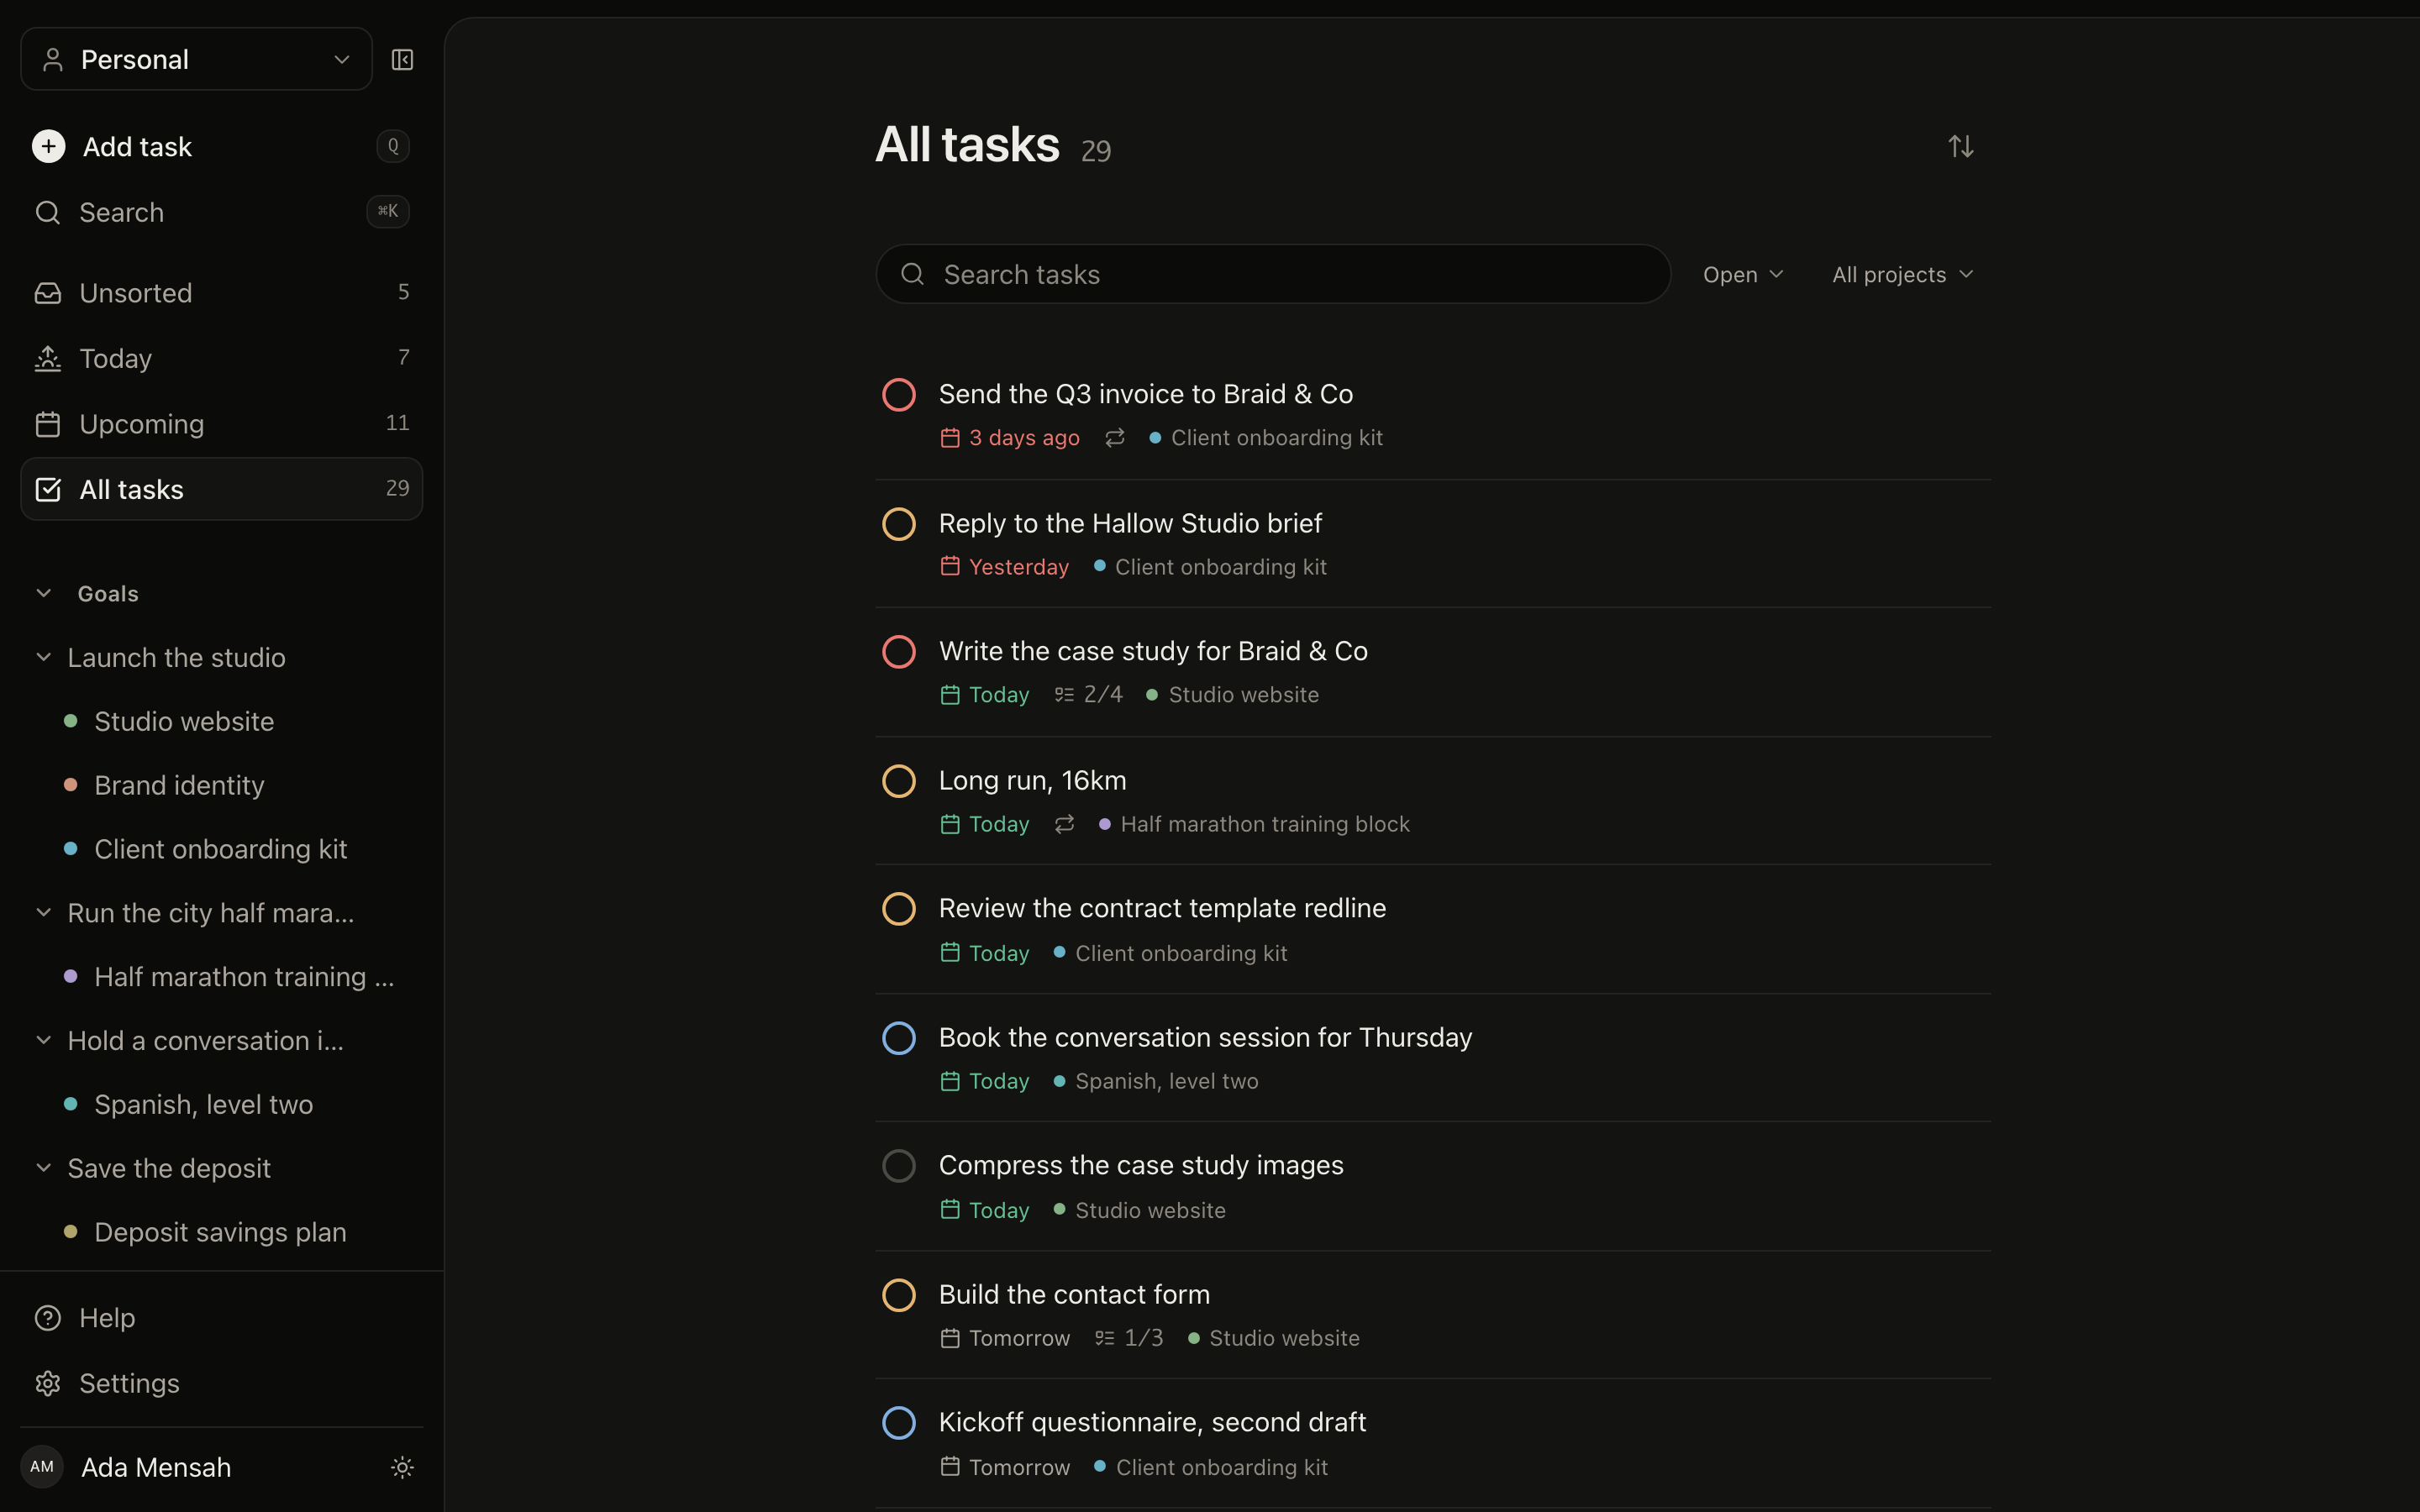Click the plus icon beside Add task
2420x1512 pixels.
pos(49,146)
